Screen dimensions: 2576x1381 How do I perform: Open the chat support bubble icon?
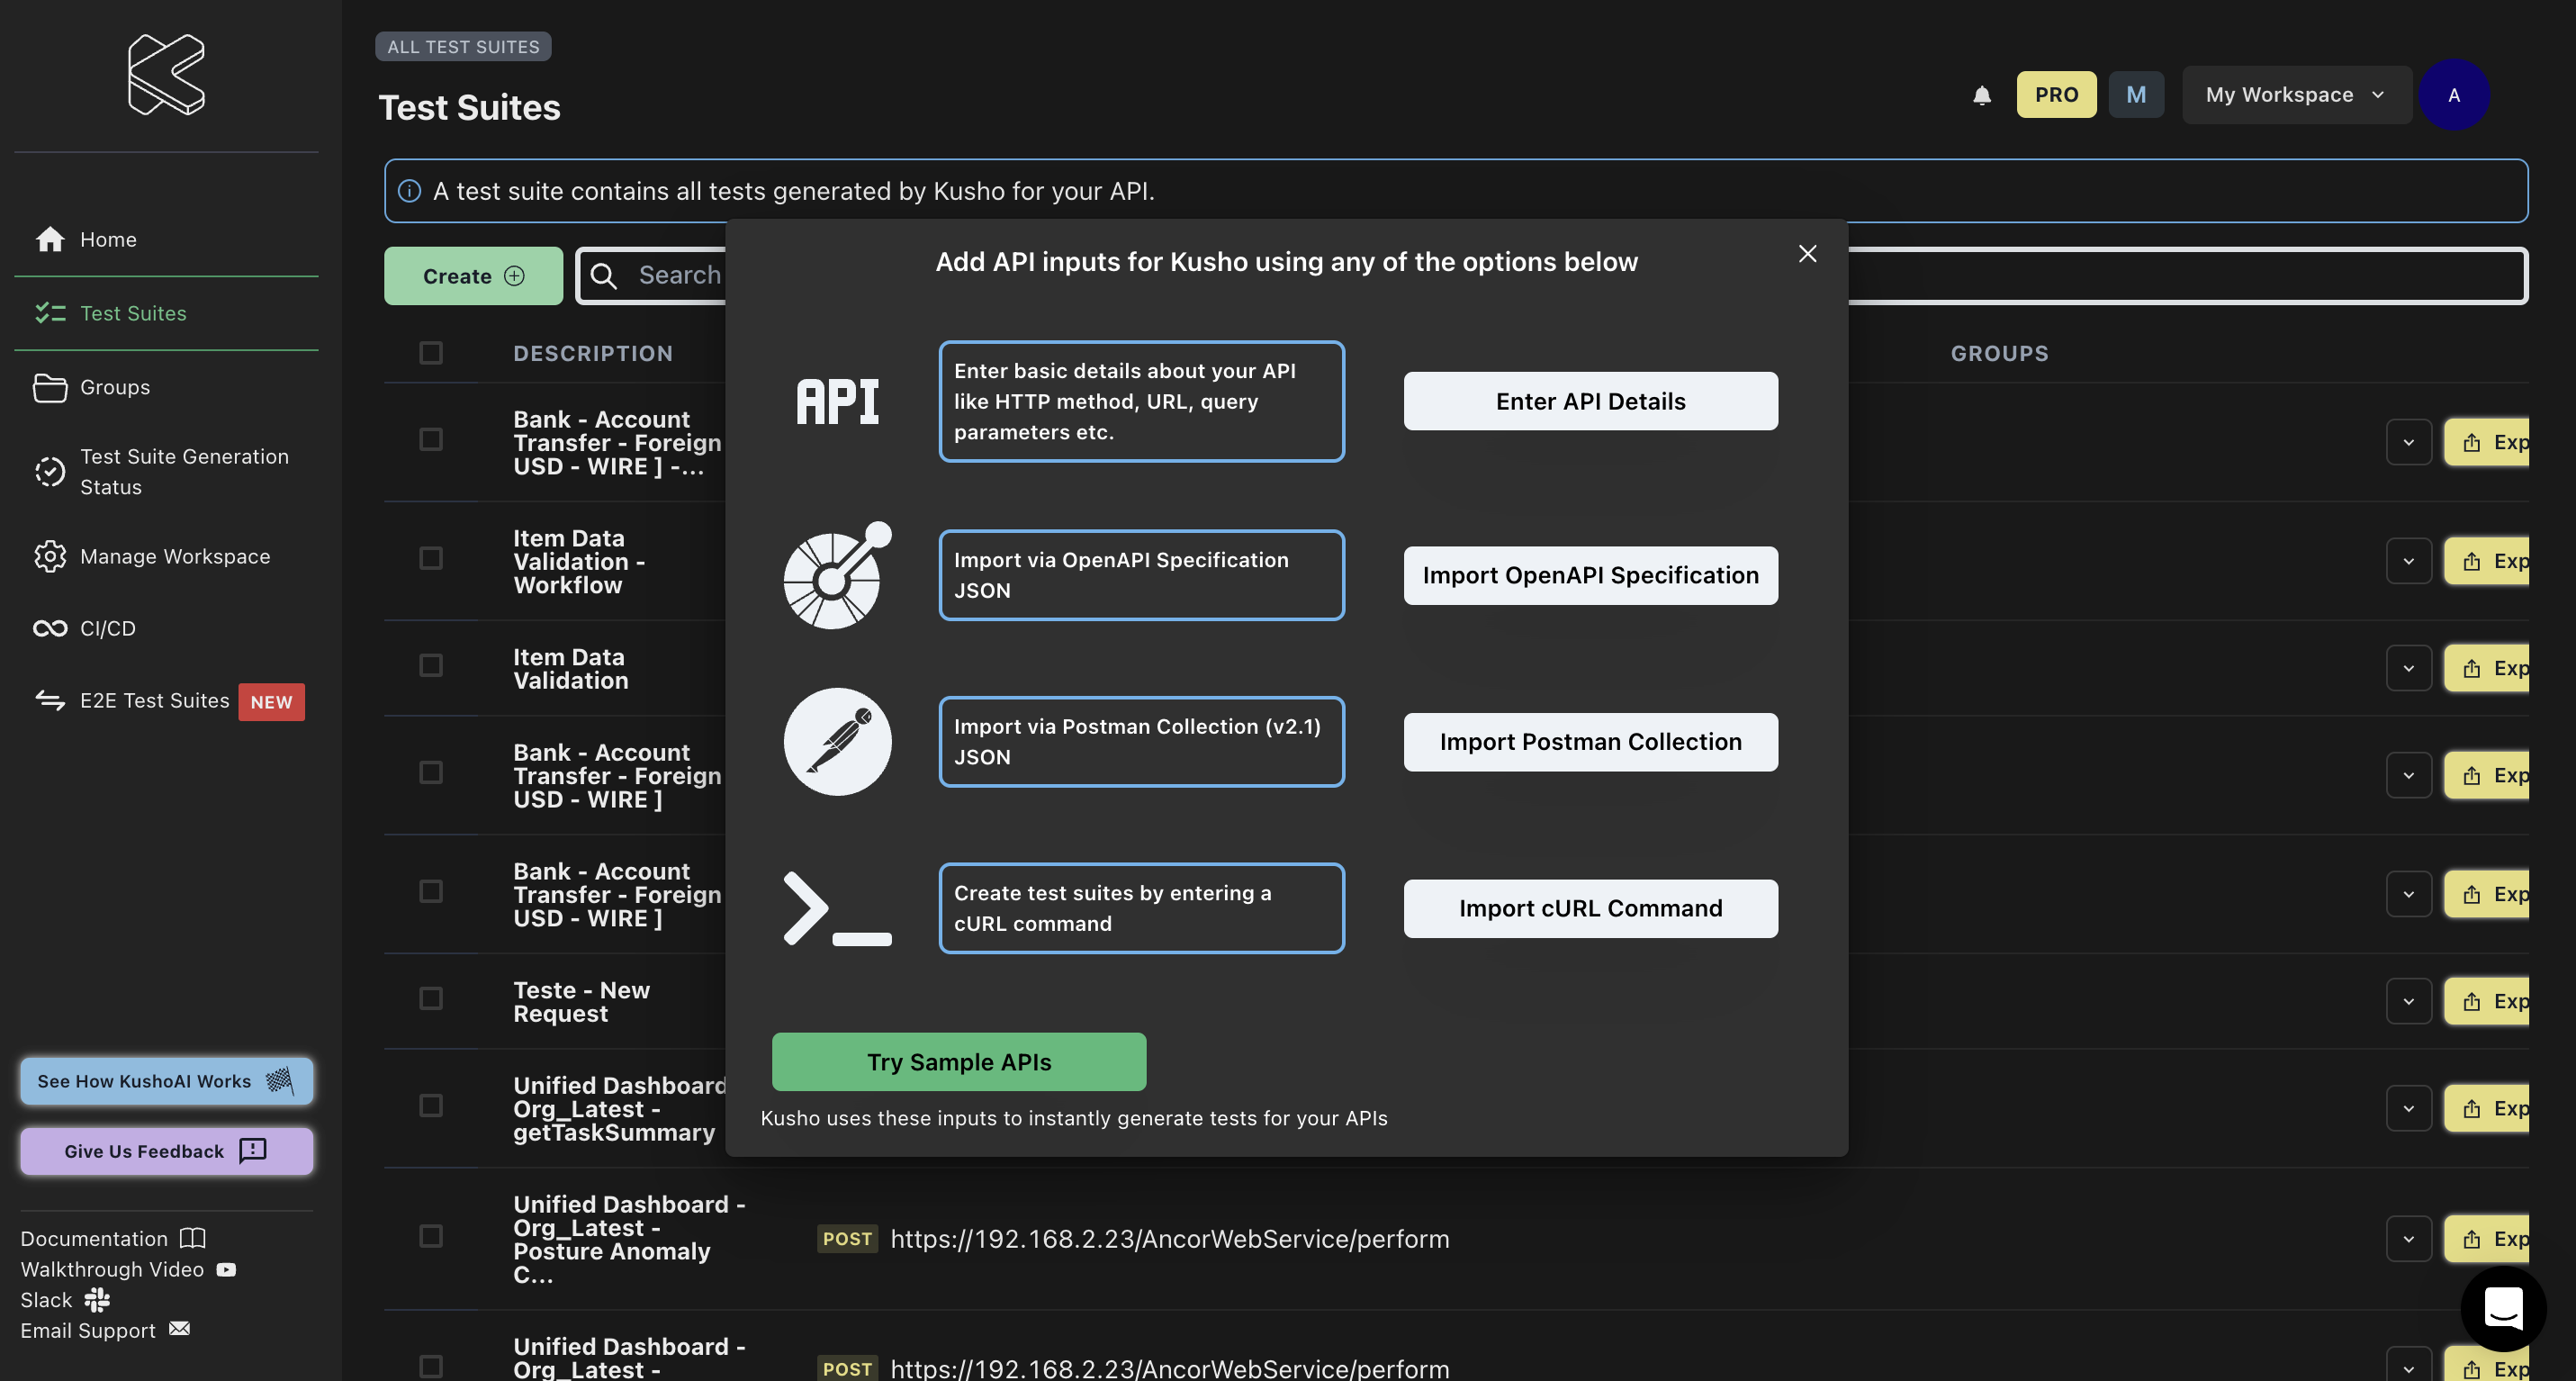(2502, 1307)
